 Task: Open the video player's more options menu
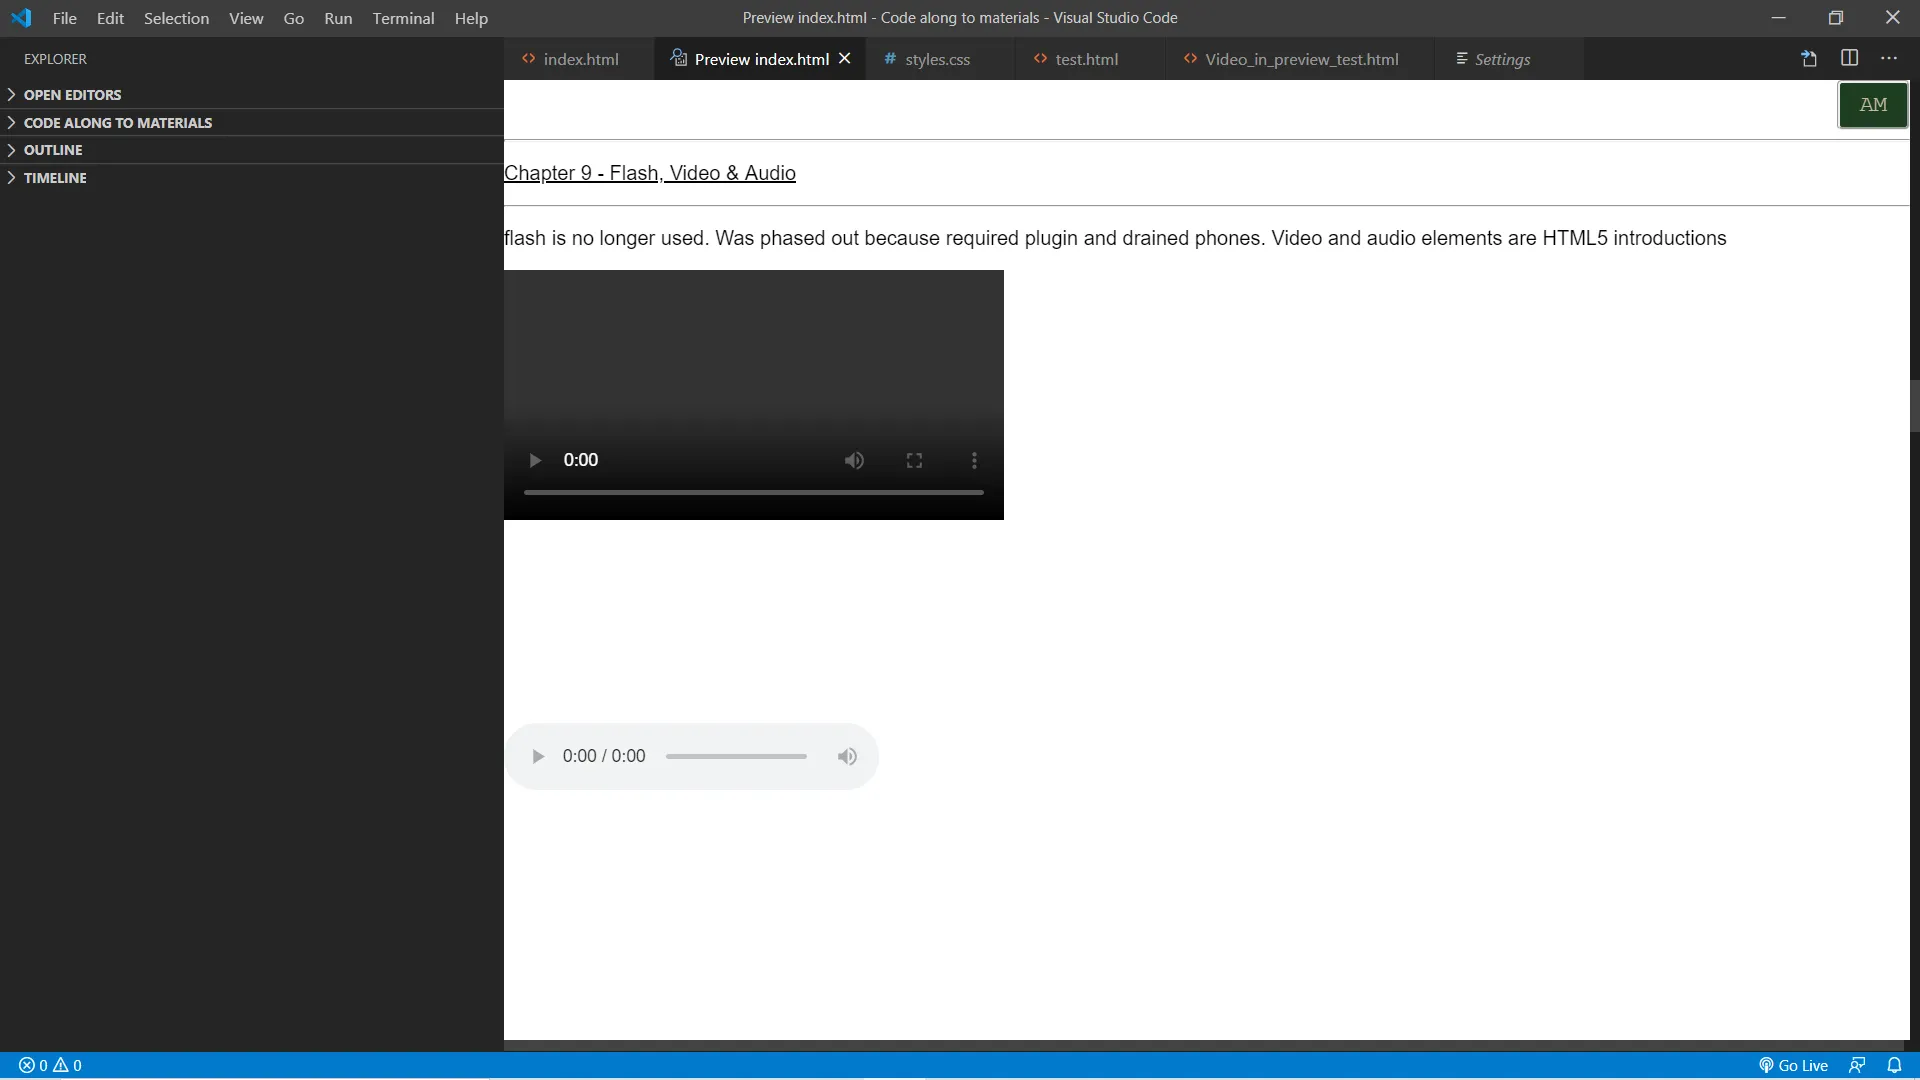coord(974,460)
